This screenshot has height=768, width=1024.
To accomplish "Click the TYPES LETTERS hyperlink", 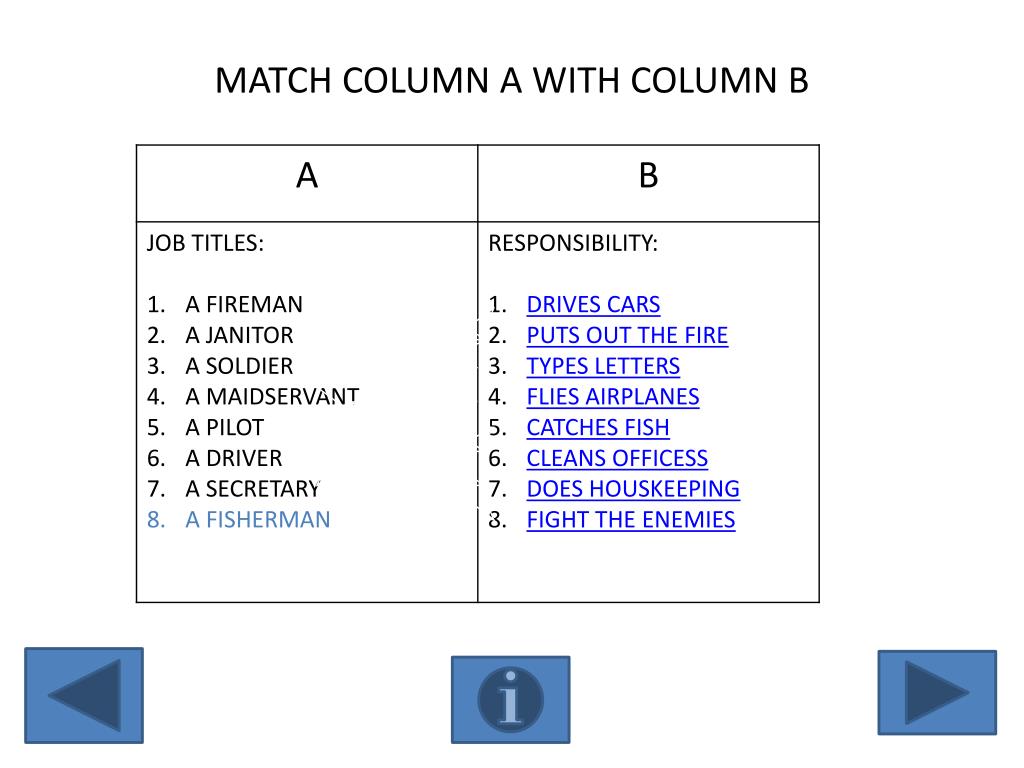I will coord(603,366).
